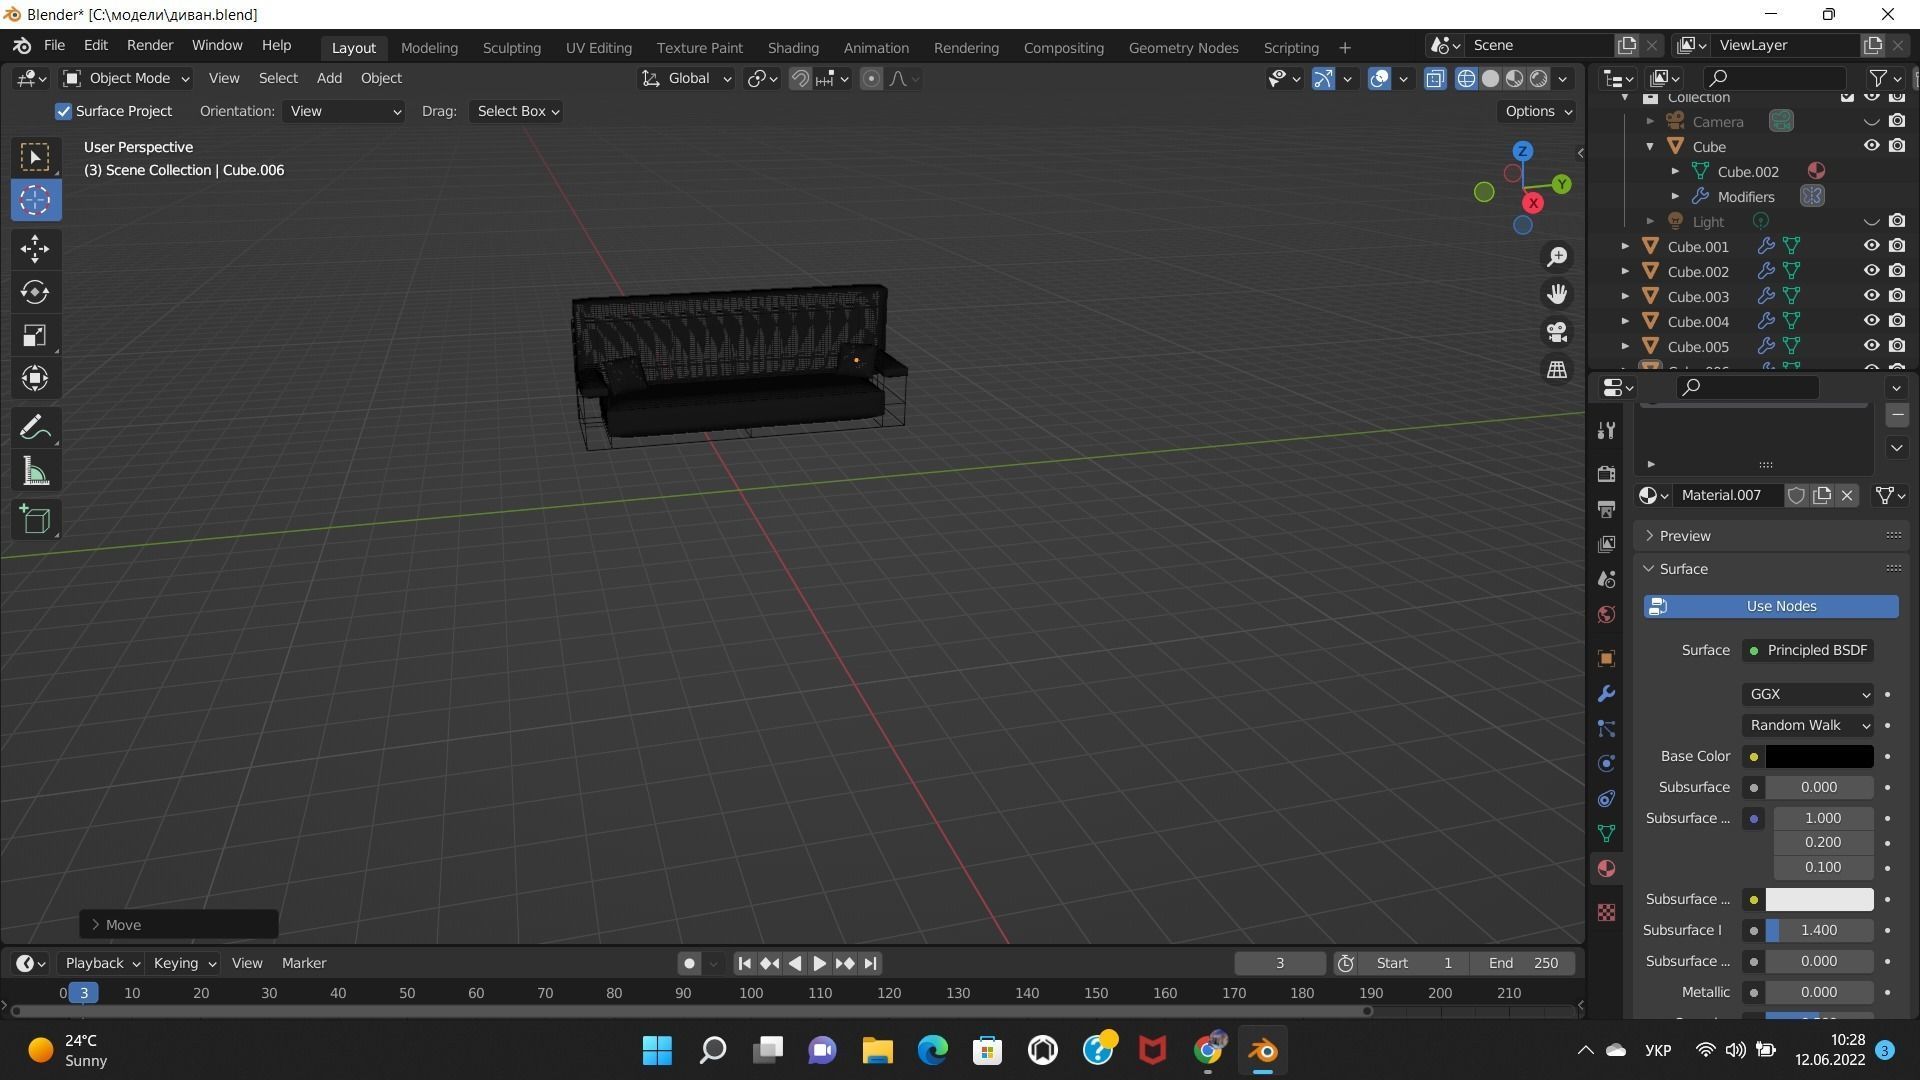Open the Object Mode dropdown
The image size is (1920, 1080).
126,78
